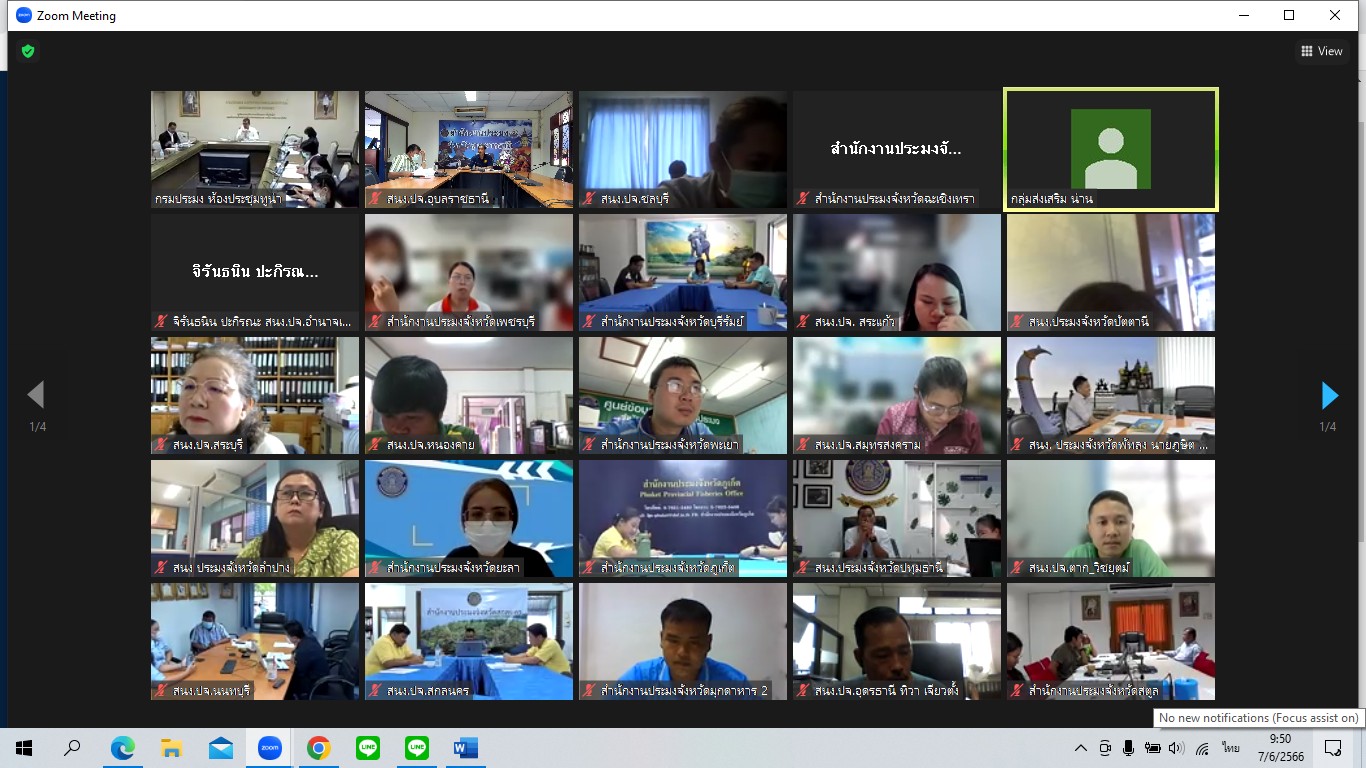Screen dimensions: 1366x768
Task: Open Microsoft Edge from taskbar
Action: pyautogui.click(x=122, y=748)
